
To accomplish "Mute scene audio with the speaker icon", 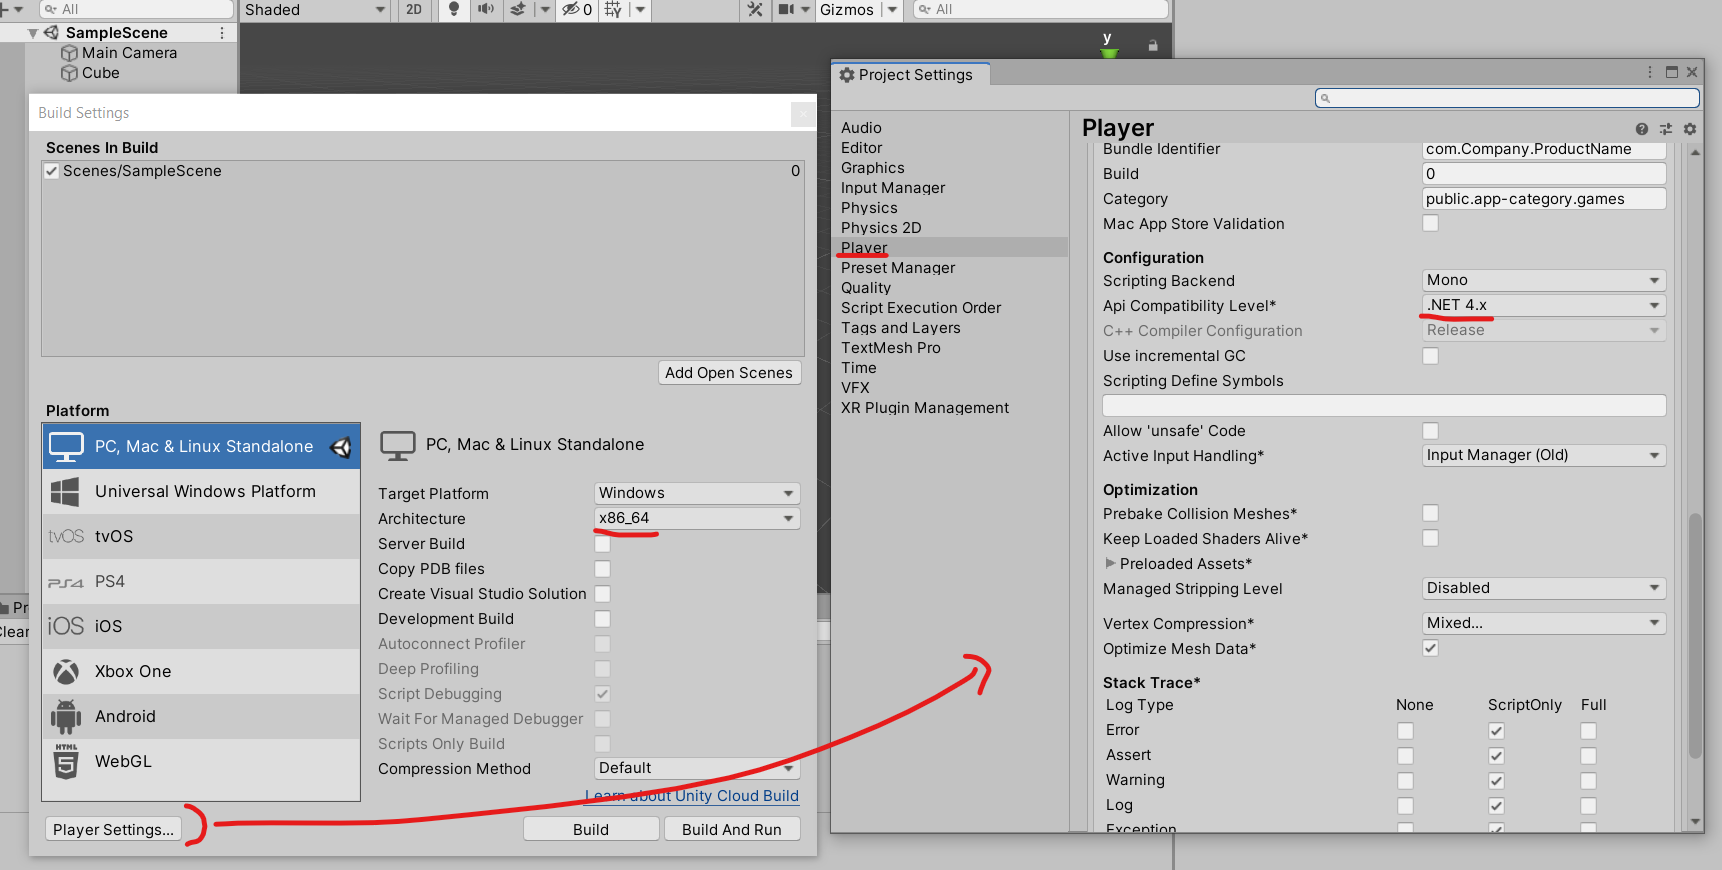I will [x=486, y=10].
